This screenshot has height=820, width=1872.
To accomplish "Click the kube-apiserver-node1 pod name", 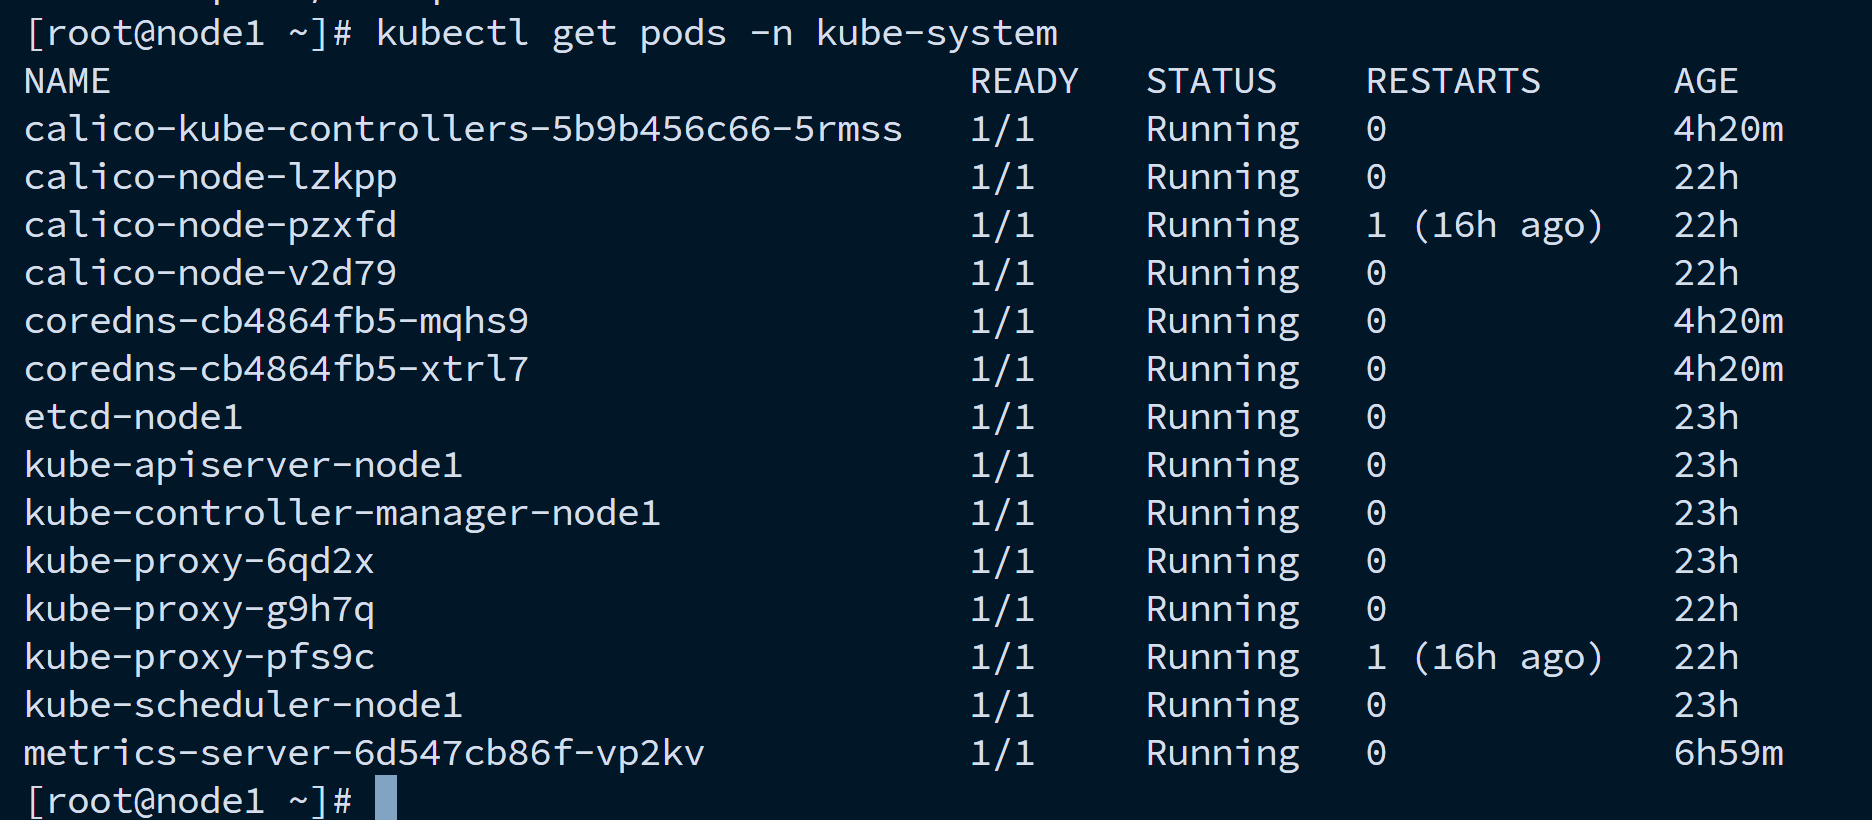I will coord(243,466).
